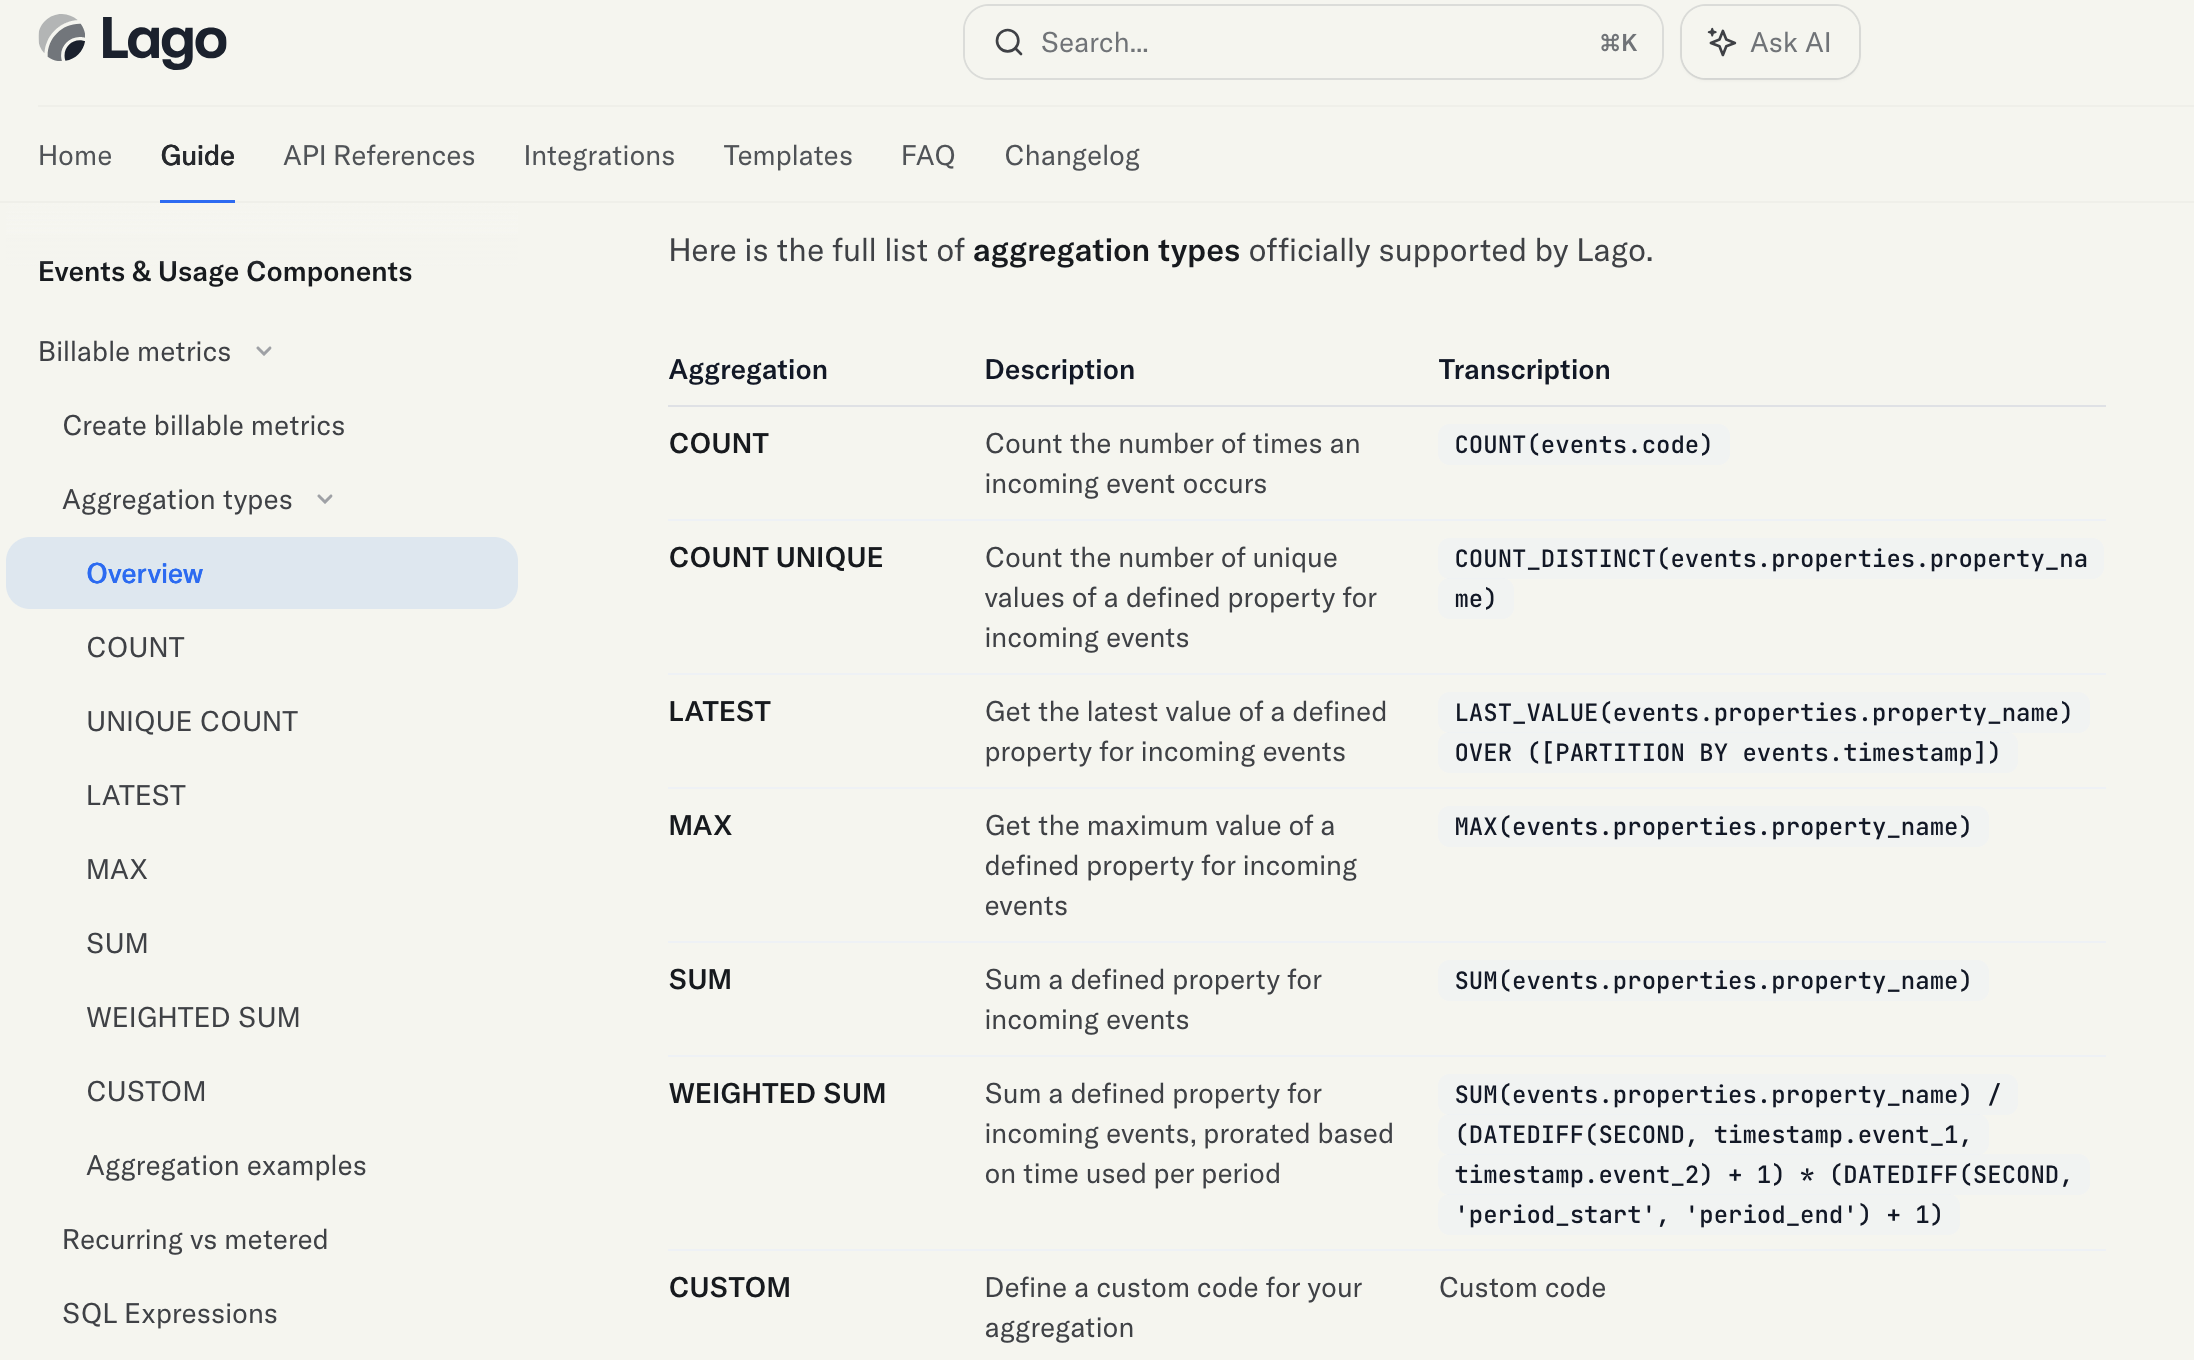The width and height of the screenshot is (2194, 1360).
Task: Click the search magnifier icon
Action: (x=1008, y=42)
